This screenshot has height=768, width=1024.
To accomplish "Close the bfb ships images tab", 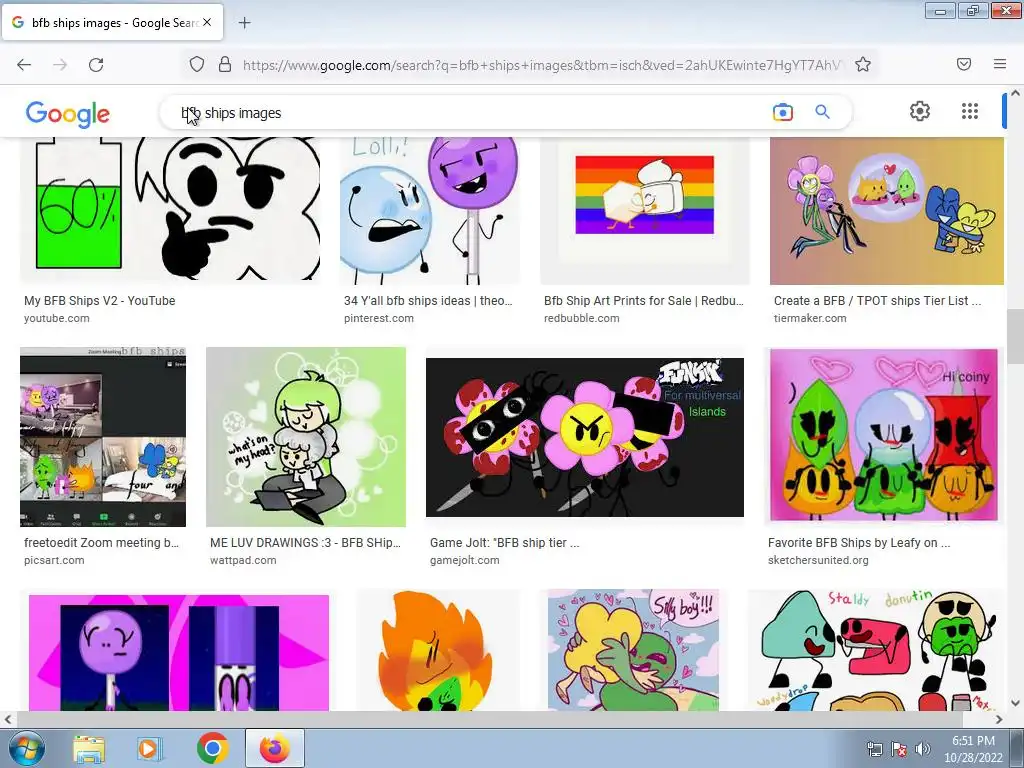I will tap(207, 22).
